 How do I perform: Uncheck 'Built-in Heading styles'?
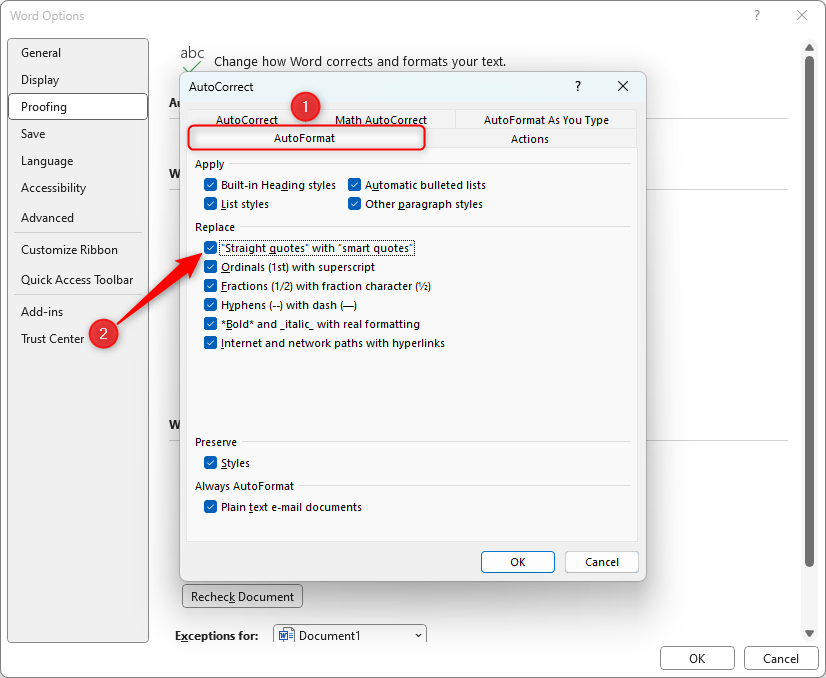pos(210,185)
